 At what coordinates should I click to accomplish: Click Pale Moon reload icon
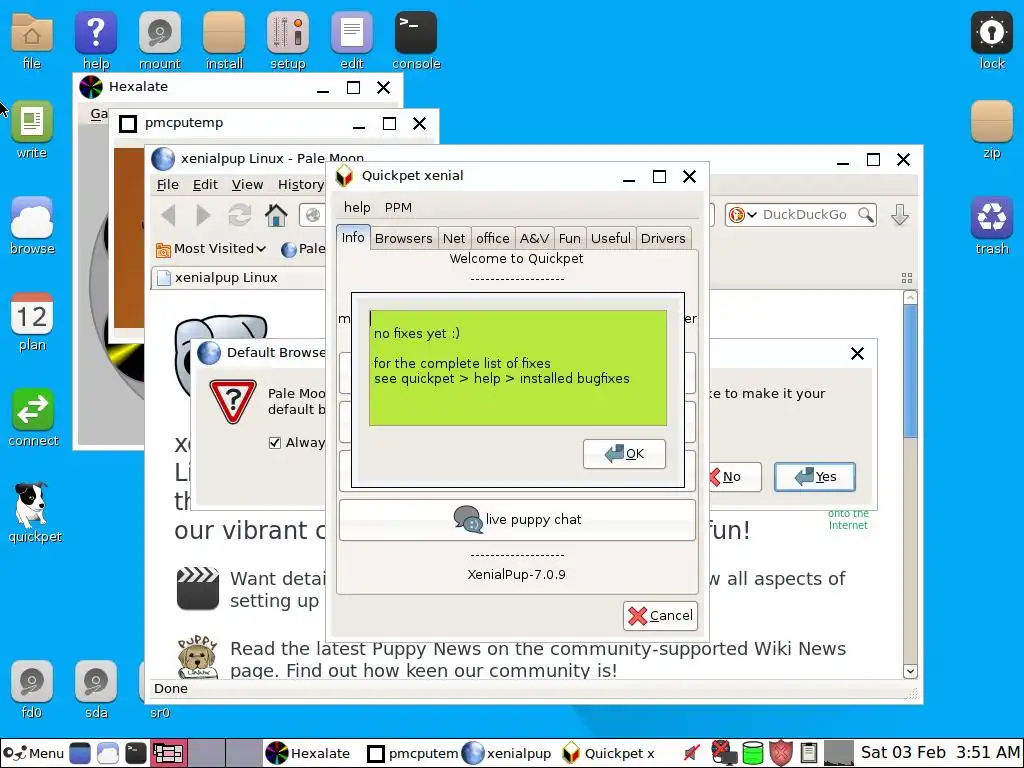click(x=240, y=215)
